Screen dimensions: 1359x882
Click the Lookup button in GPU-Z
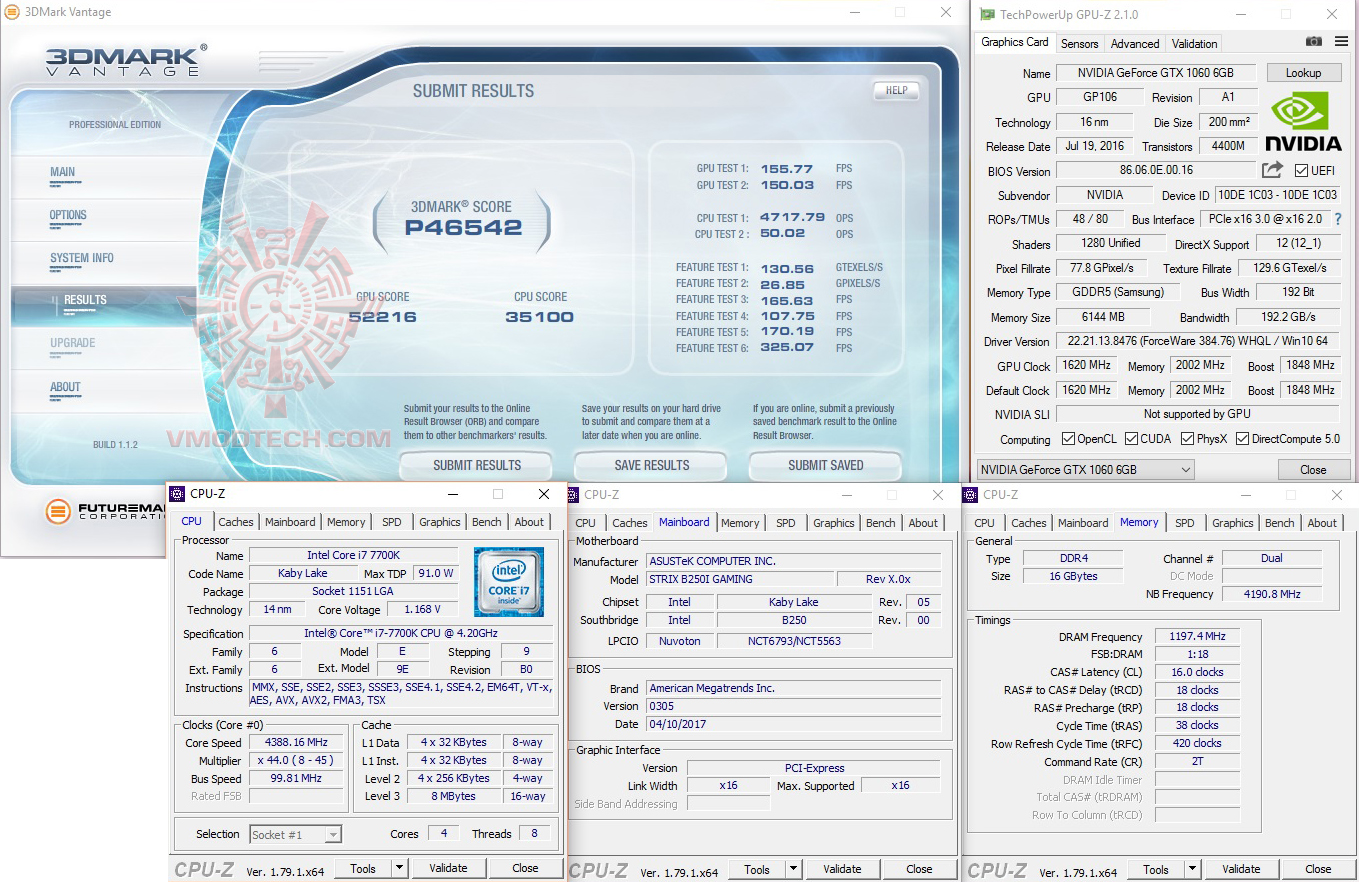(1304, 72)
